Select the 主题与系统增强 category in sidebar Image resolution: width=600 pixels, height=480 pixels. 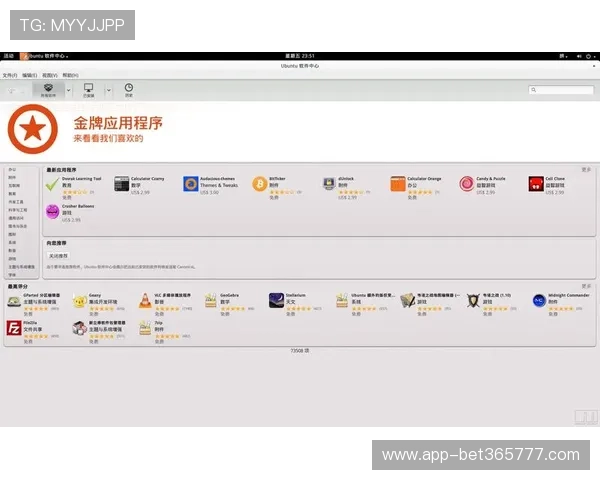21,267
